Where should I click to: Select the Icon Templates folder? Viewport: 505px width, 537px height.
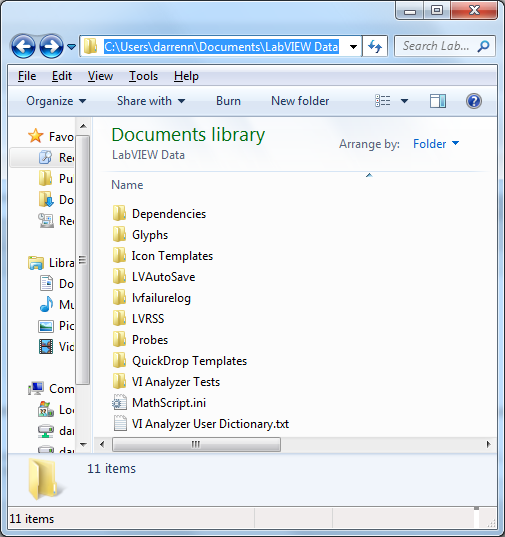click(163, 255)
